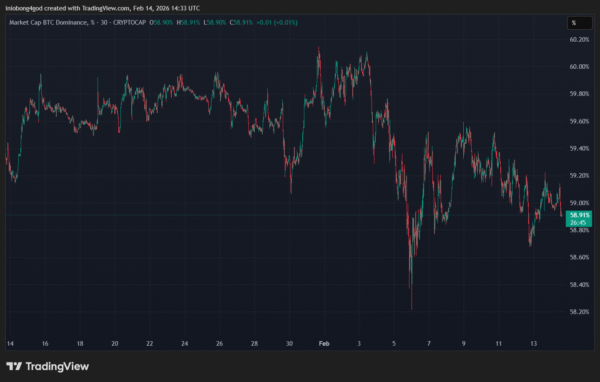
Task: Click the CRYPTOCAP source label in the title
Action: 129,23
